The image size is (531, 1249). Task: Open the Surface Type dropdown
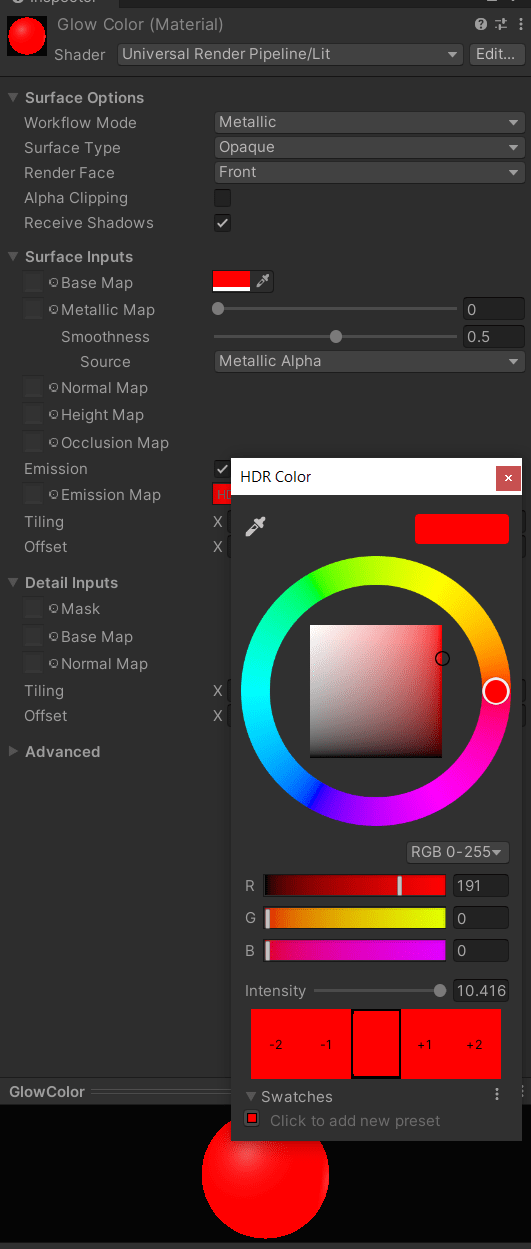(370, 147)
